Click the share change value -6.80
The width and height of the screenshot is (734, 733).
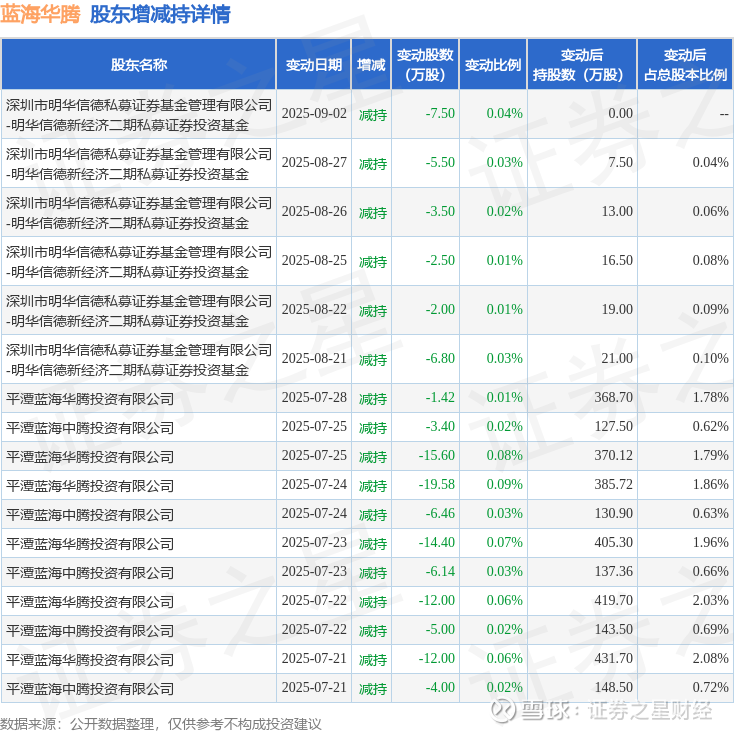click(440, 359)
